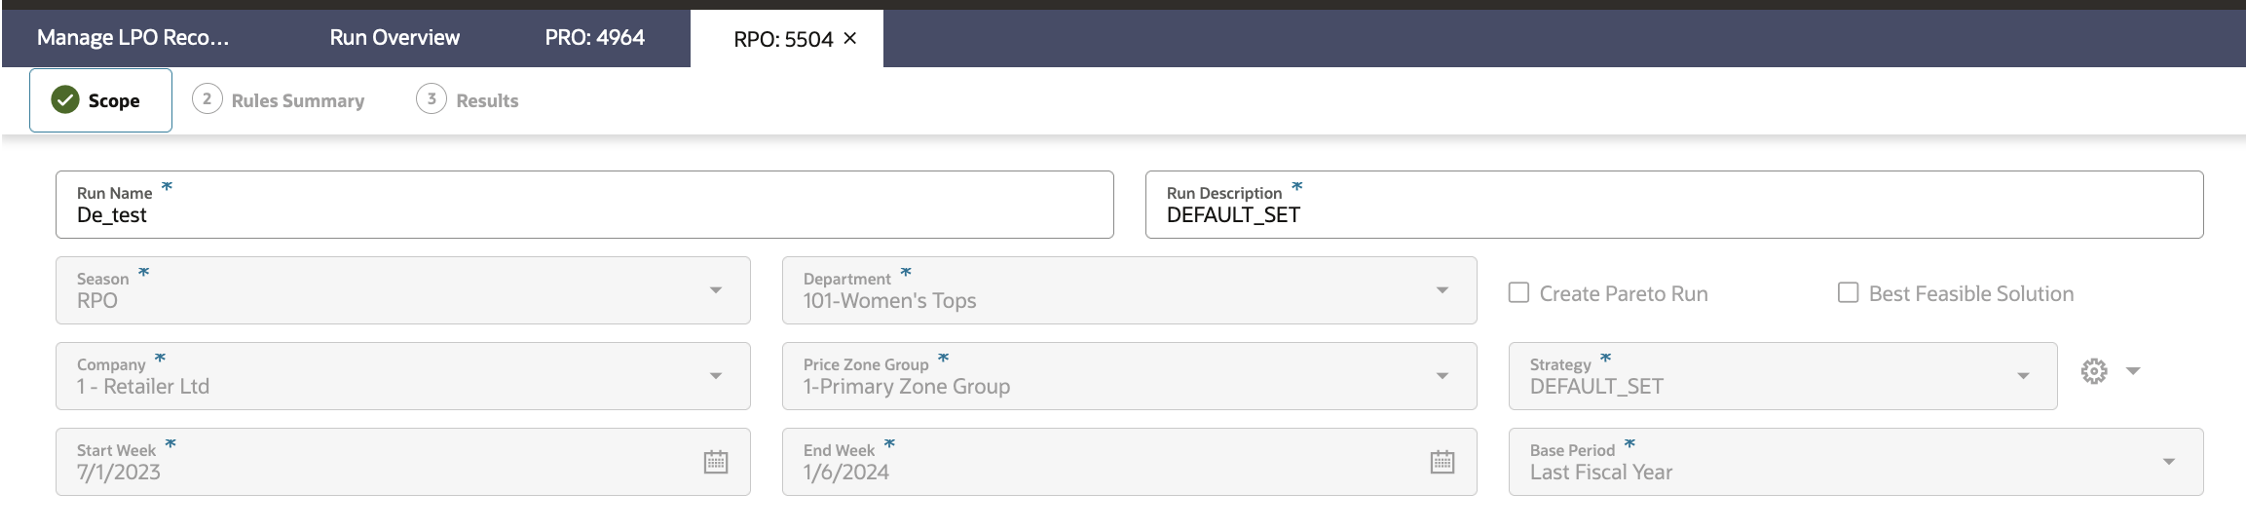
Task: Open the Rules Summary step
Action: (297, 100)
